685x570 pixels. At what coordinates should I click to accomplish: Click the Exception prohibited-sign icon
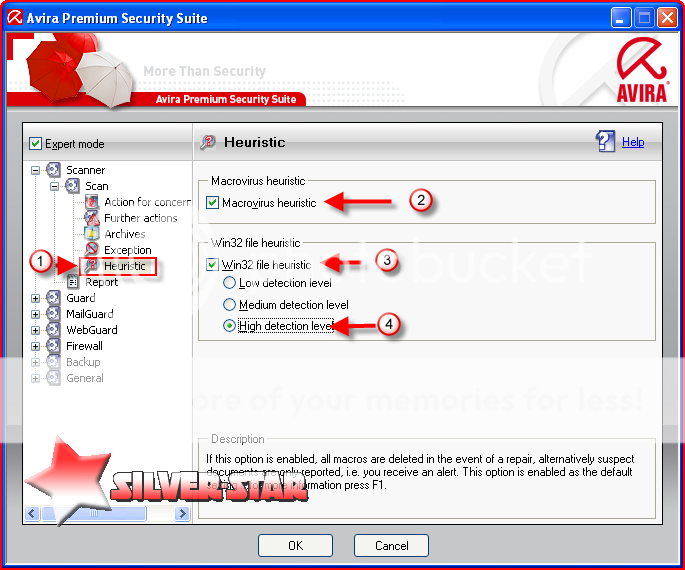[92, 249]
